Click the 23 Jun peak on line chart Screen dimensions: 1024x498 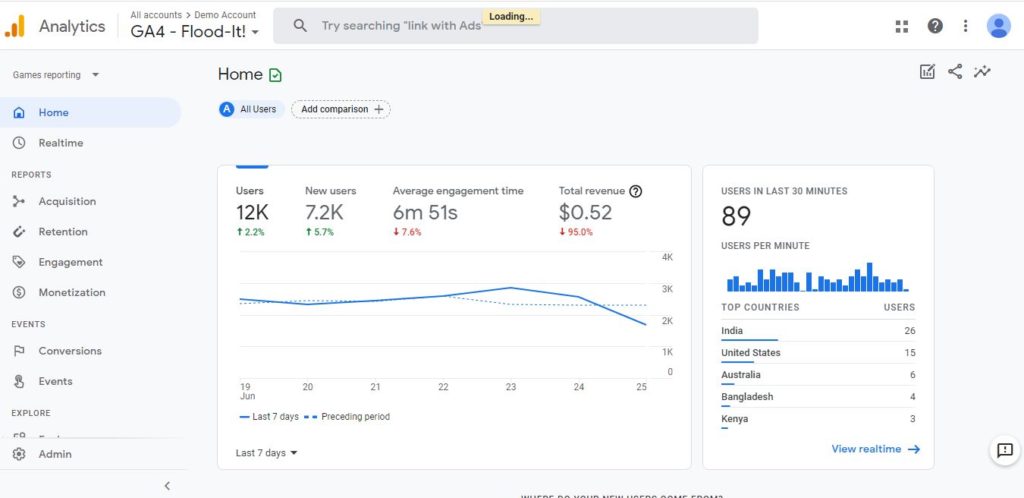(511, 288)
